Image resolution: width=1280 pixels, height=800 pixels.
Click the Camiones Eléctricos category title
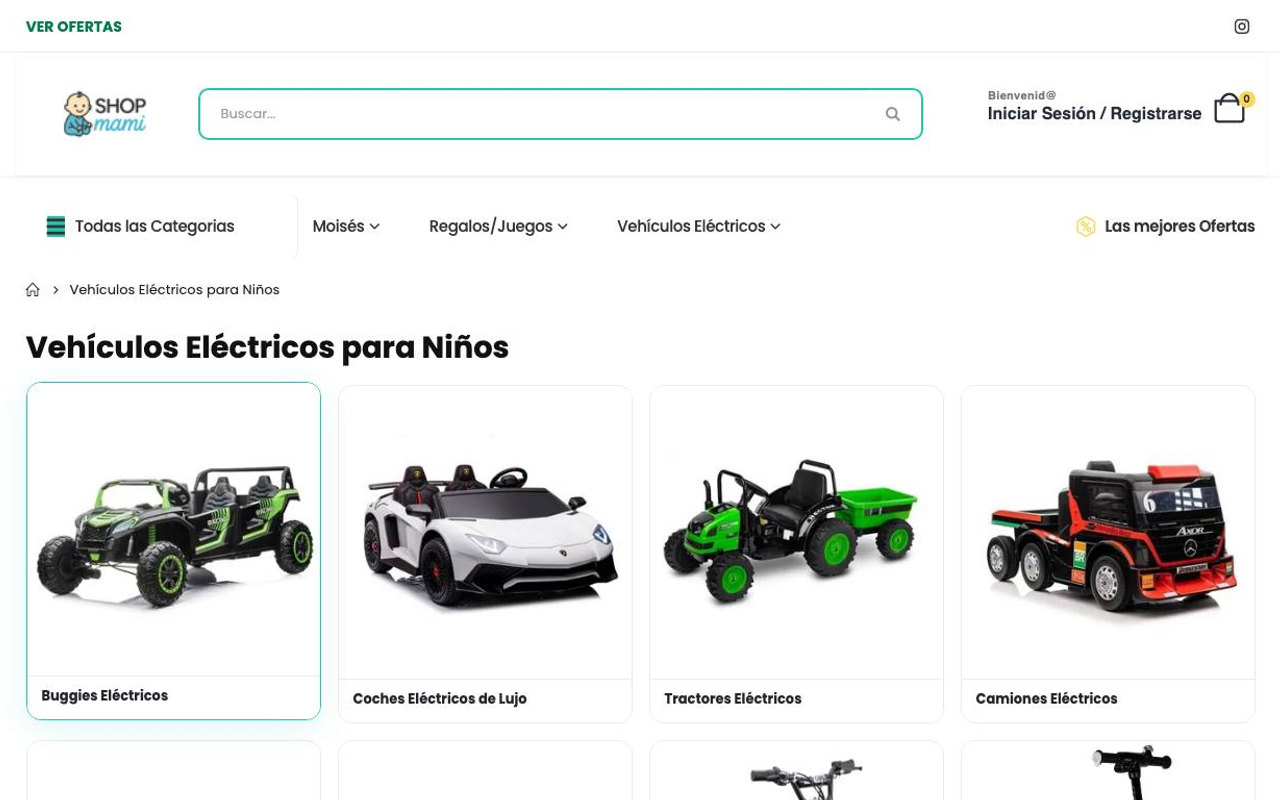(1046, 699)
